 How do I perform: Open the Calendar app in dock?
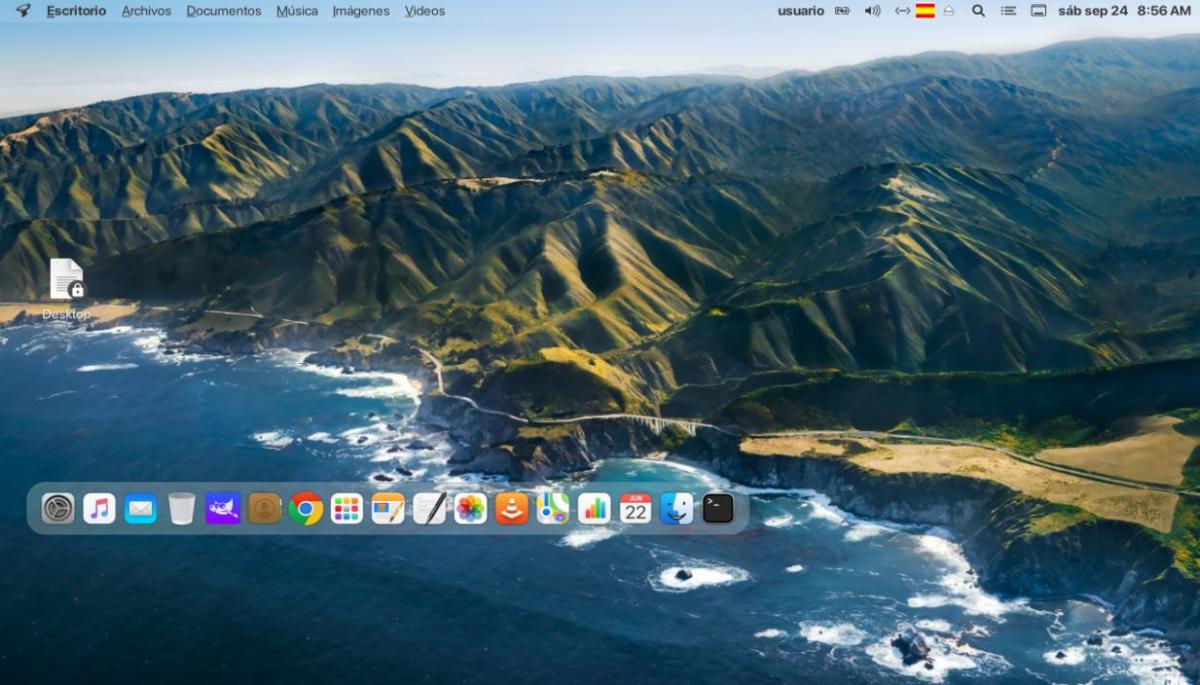635,509
